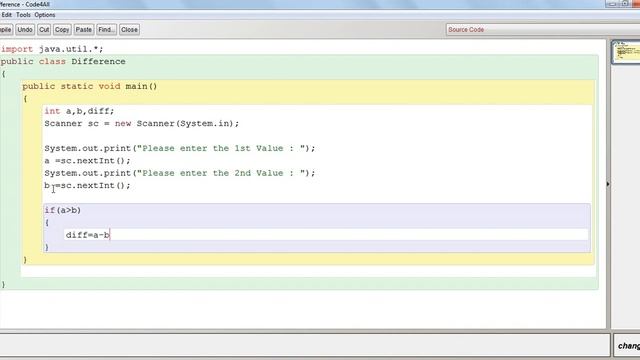This screenshot has height=360, width=640.
Task: Open the Source Code view dropdown
Action: tap(543, 29)
